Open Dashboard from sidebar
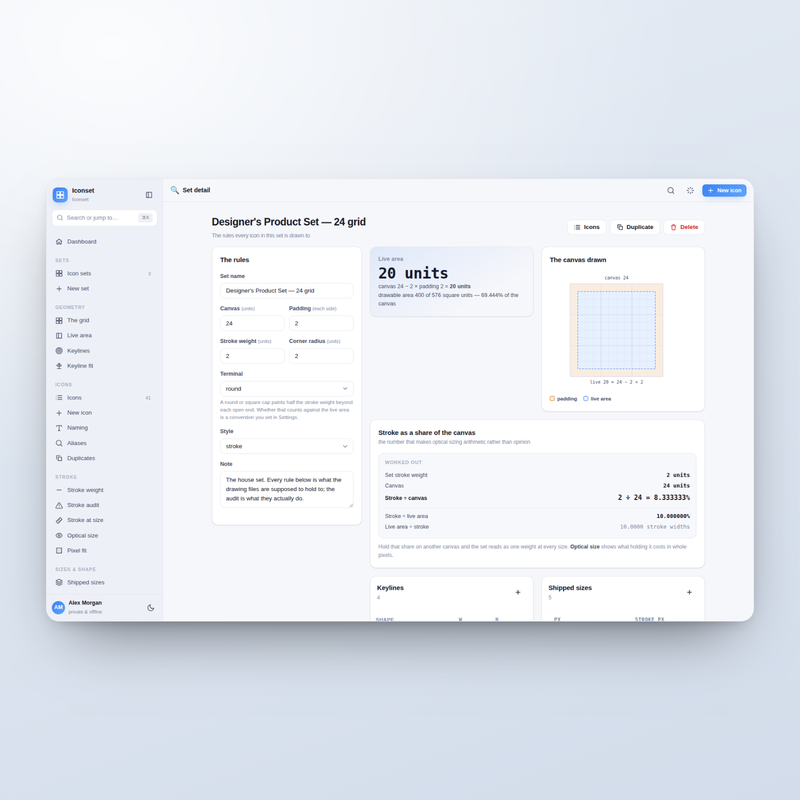This screenshot has height=800, width=800. [x=104, y=242]
